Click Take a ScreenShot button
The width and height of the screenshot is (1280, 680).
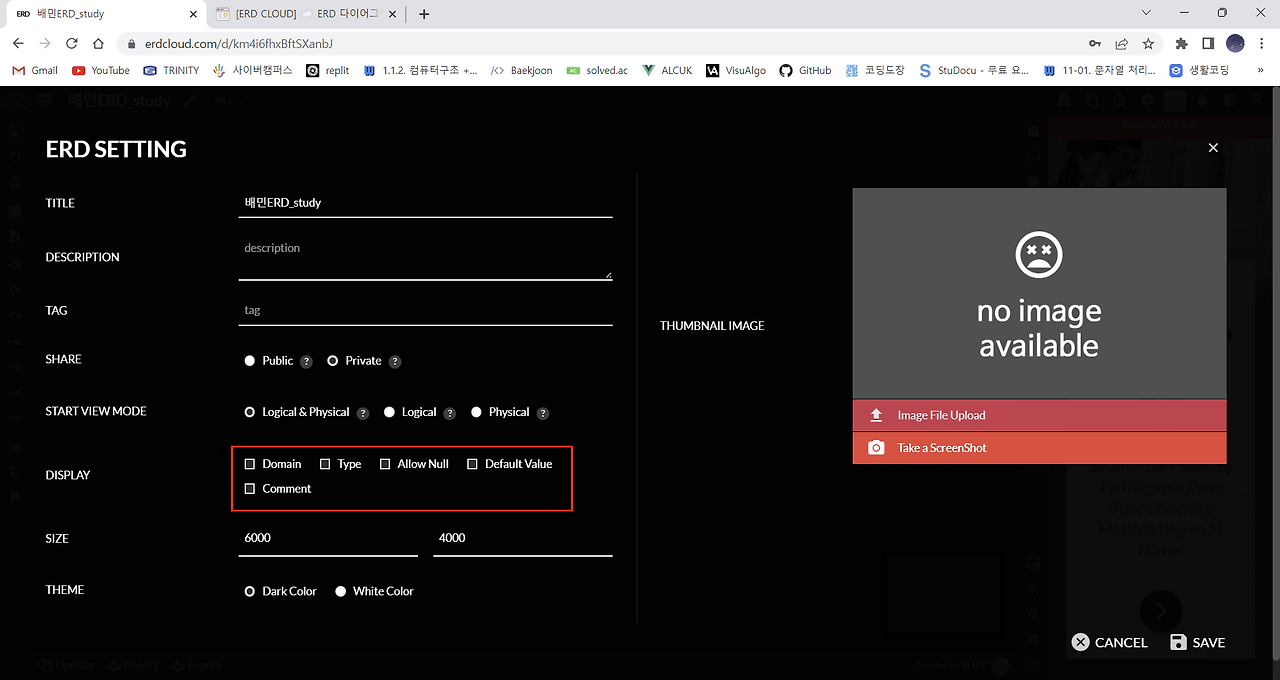[1039, 448]
